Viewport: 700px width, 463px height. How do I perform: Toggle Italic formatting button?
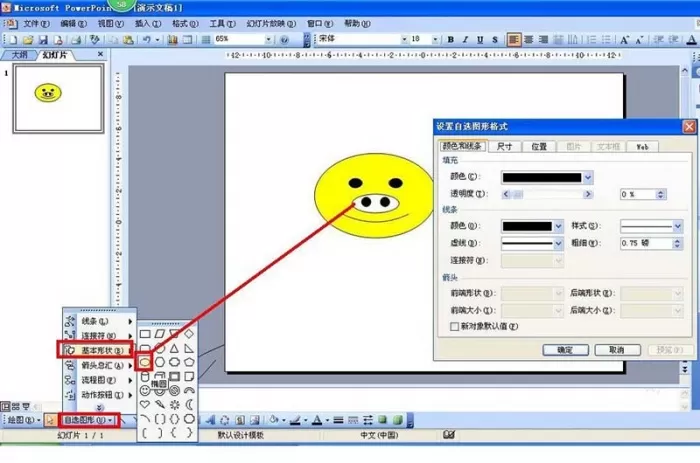coord(466,40)
